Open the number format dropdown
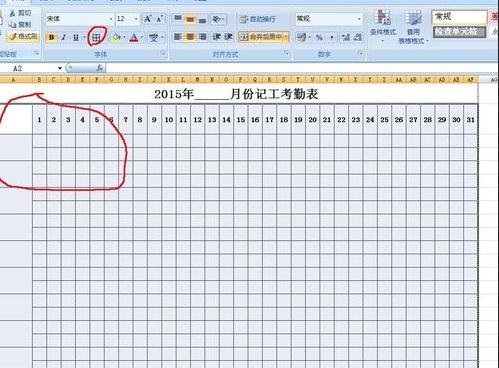Viewport: 499px width, 368px height. 359,19
